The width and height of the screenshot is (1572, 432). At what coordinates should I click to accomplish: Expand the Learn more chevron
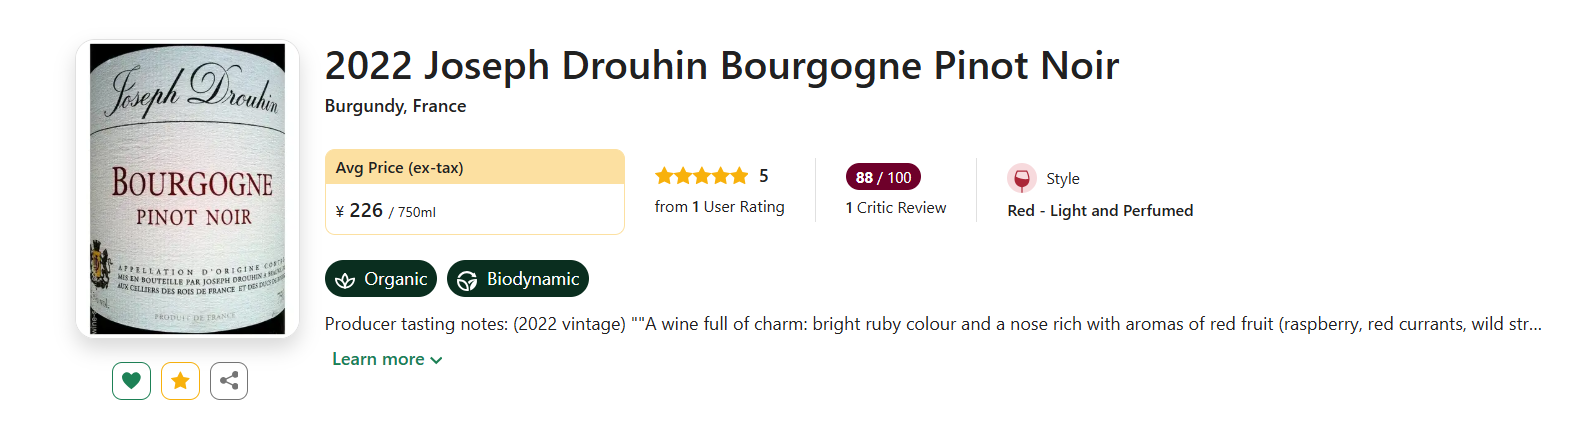click(x=436, y=360)
